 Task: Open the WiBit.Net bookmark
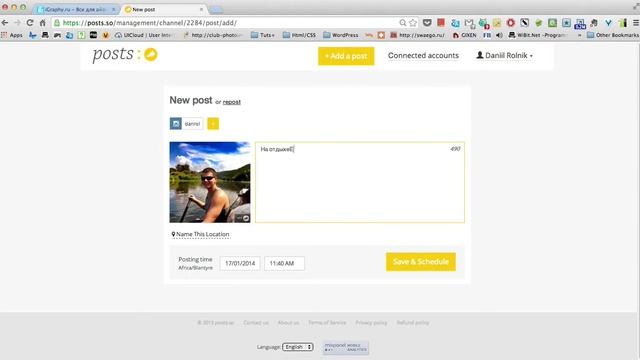coord(538,35)
